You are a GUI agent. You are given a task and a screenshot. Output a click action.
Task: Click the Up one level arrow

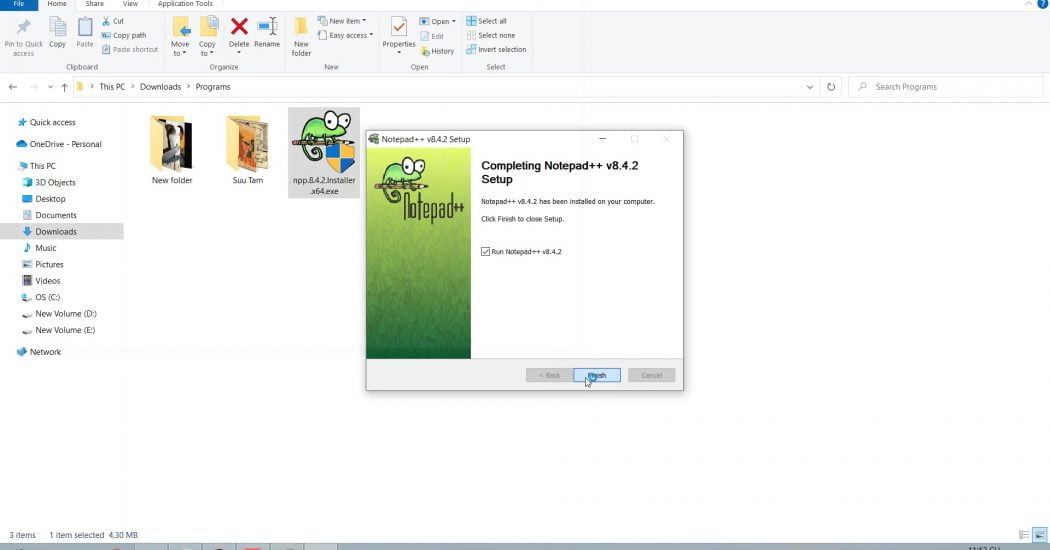64,87
